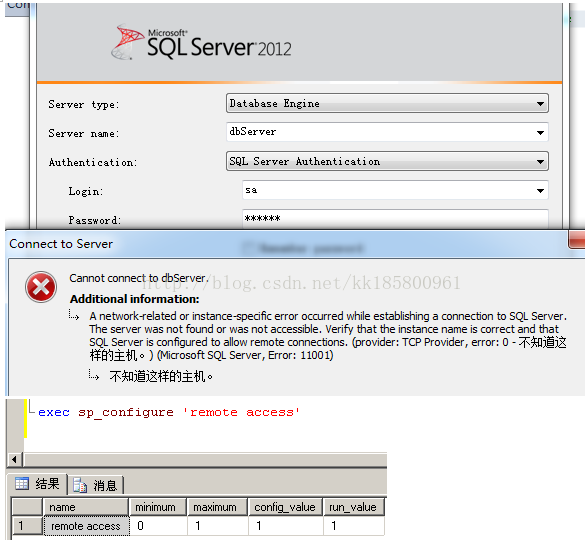Click the network-related error description text

coord(328,335)
